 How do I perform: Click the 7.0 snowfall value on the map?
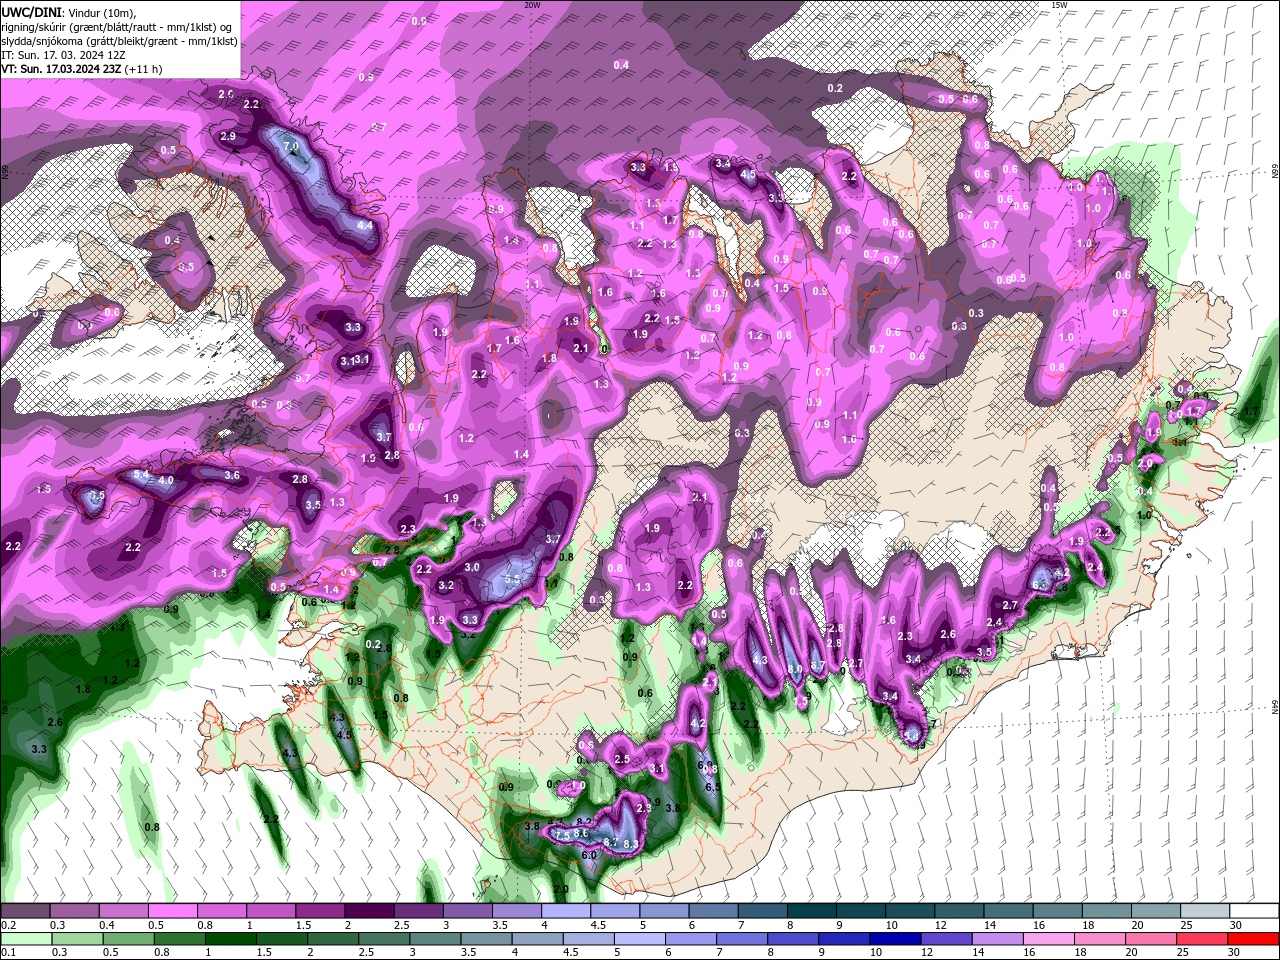(291, 146)
